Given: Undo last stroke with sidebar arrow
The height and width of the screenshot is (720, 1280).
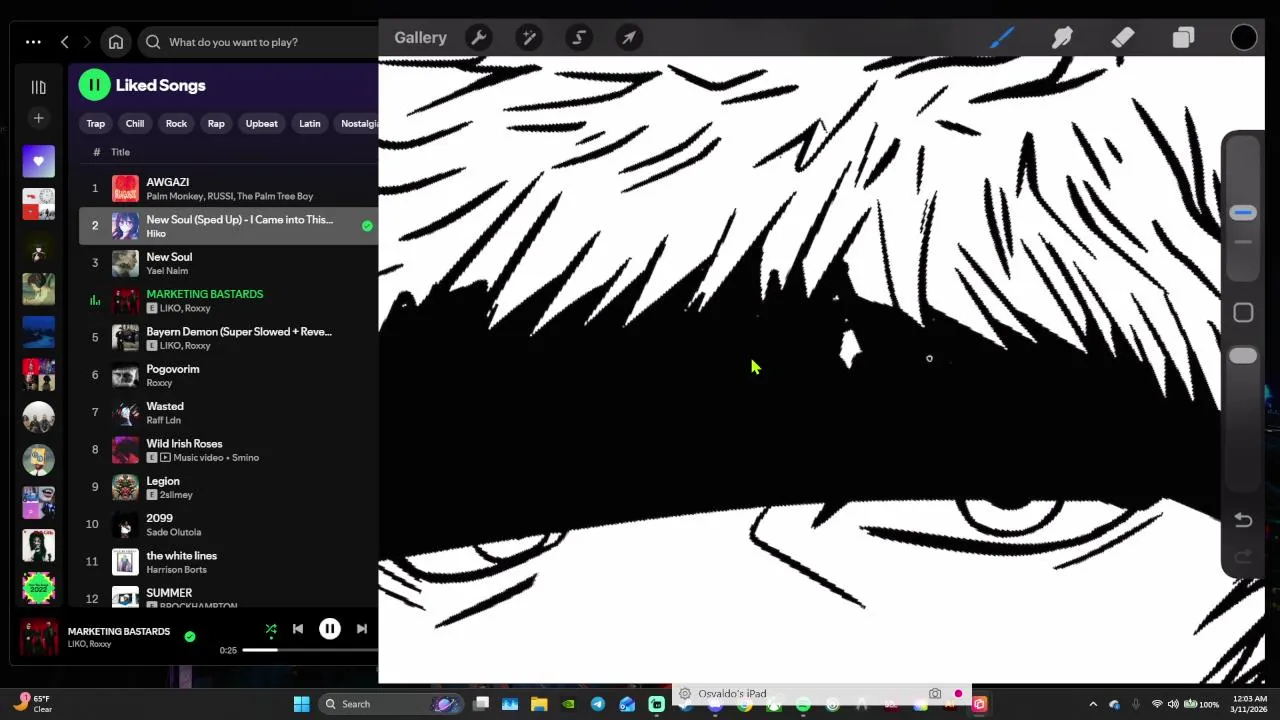Looking at the screenshot, I should pos(1243,520).
